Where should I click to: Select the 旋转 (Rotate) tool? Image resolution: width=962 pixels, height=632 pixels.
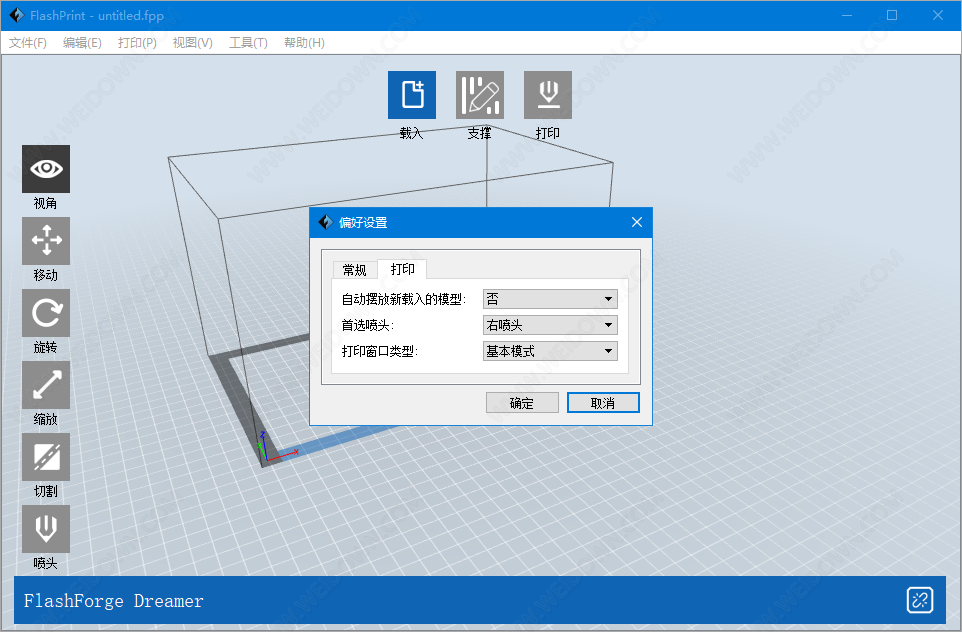pyautogui.click(x=46, y=313)
